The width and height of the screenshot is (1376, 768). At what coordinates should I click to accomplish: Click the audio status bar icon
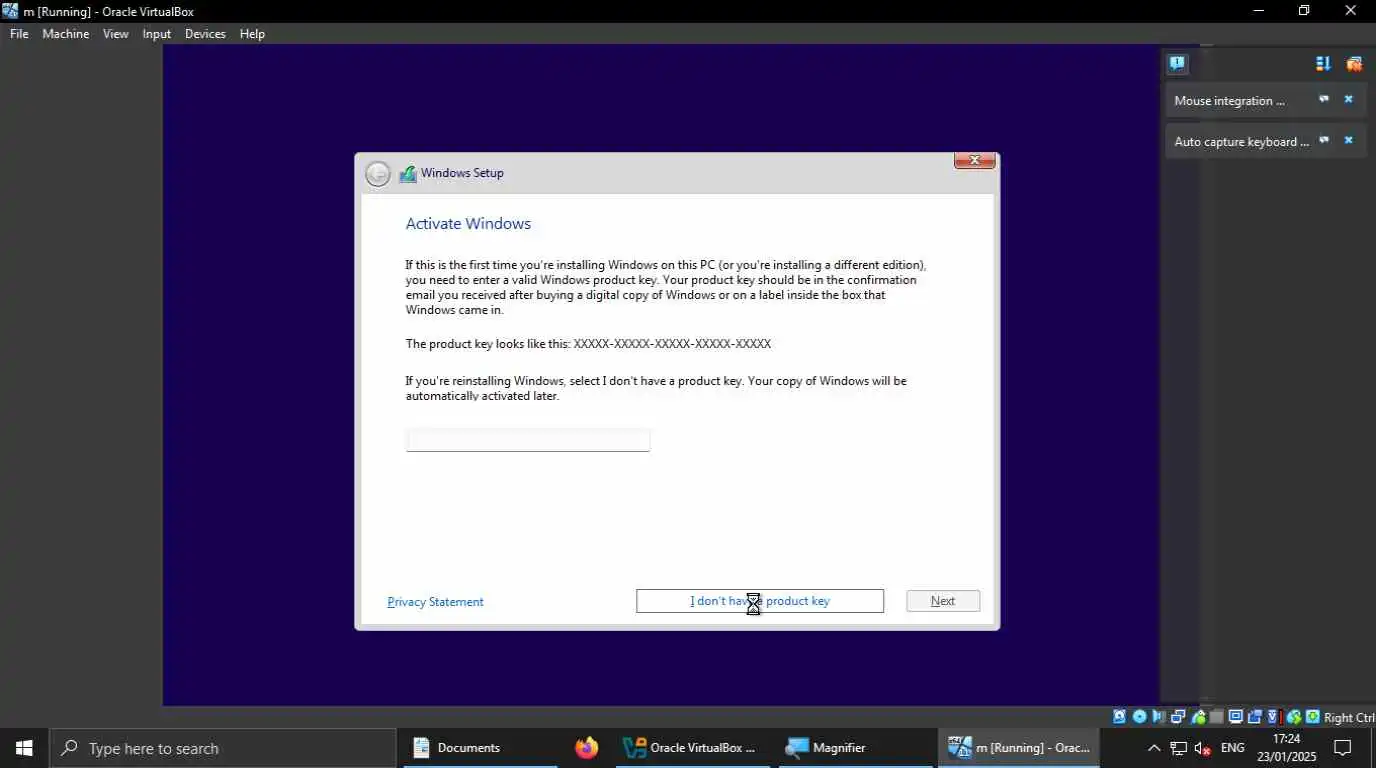click(x=1158, y=717)
